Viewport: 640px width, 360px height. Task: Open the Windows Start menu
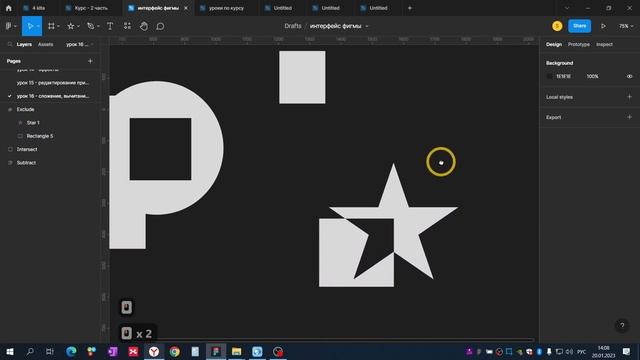click(x=10, y=351)
